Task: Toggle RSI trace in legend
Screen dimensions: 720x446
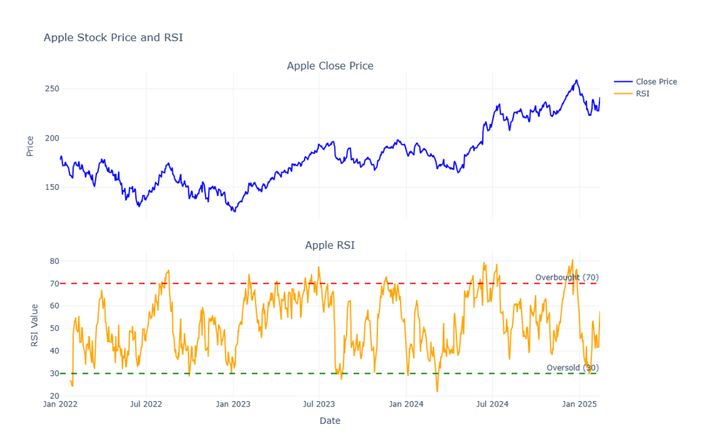Action: click(643, 93)
